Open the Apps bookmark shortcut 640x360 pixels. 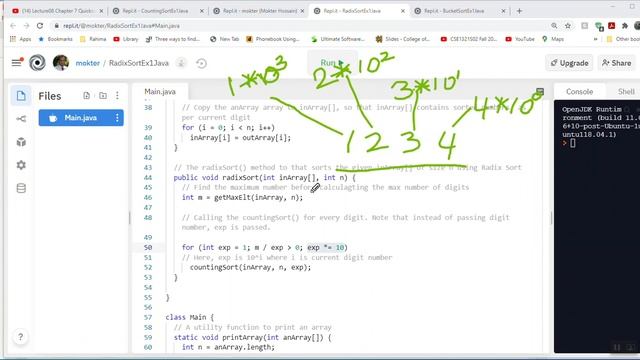(20, 39)
